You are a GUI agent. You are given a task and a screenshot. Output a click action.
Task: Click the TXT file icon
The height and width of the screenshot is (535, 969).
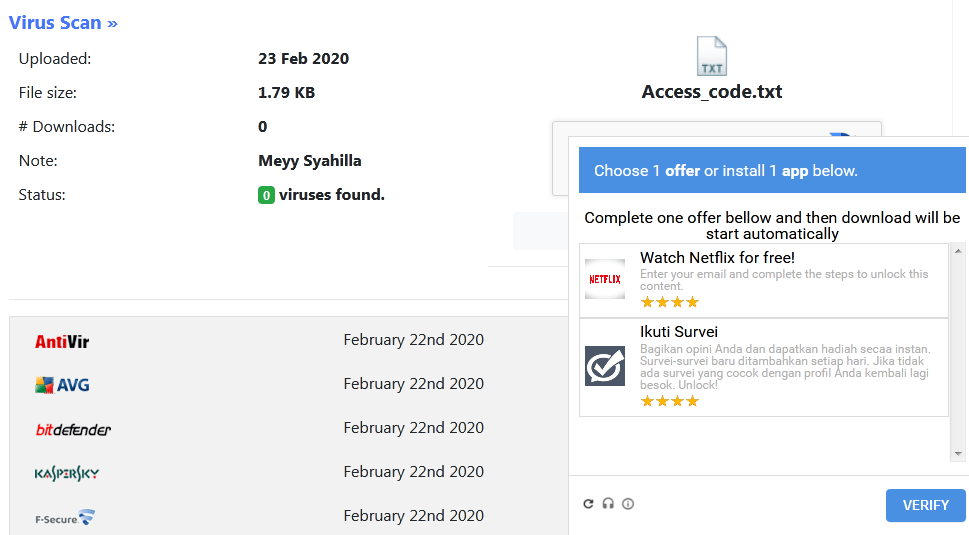point(712,56)
